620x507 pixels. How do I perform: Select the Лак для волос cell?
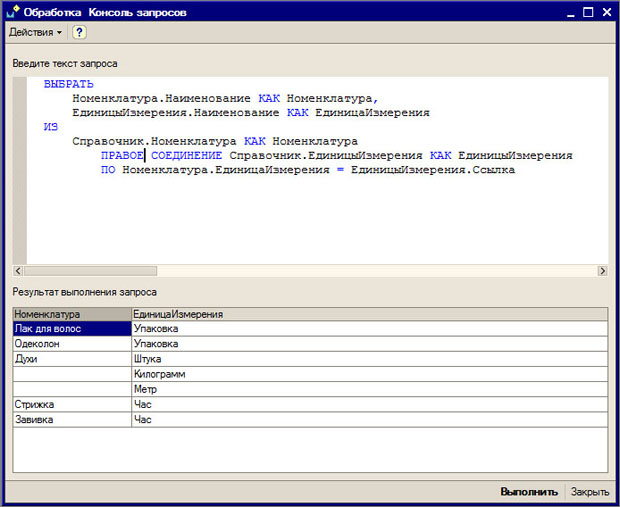click(72, 329)
